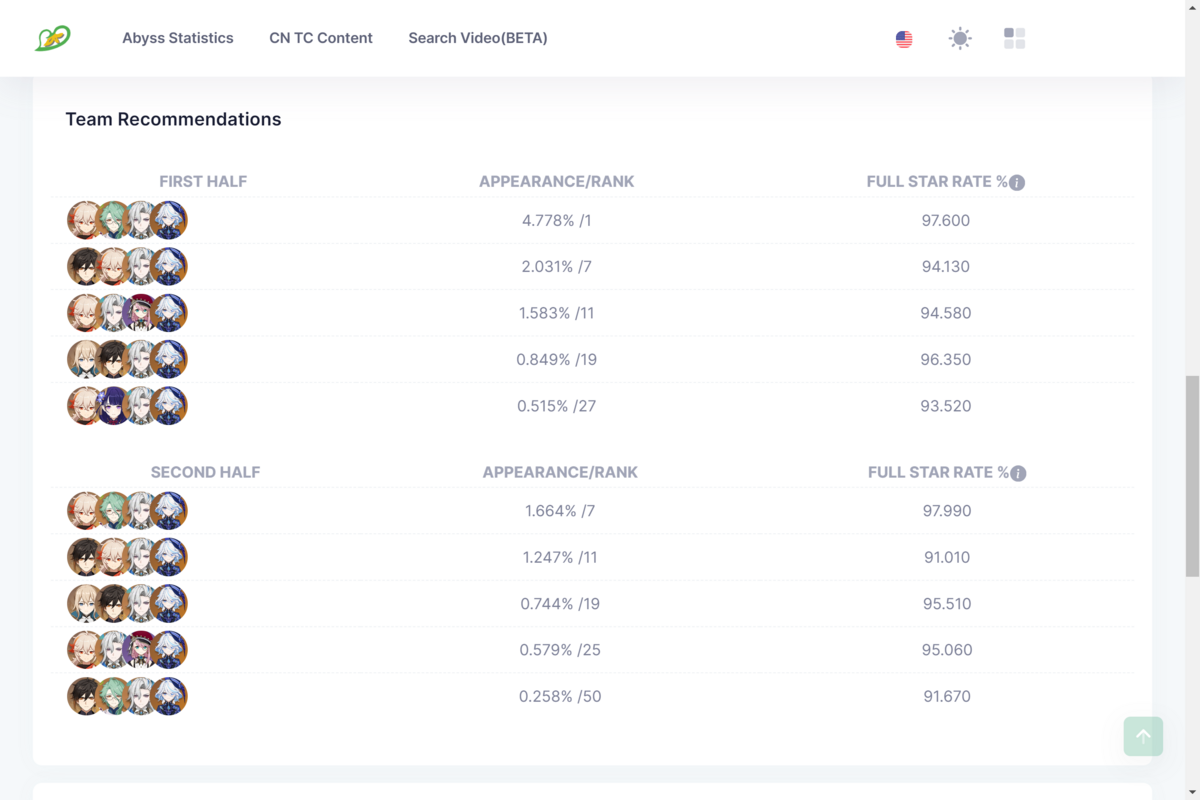Click Baizhu portrait in the 1.664% team
Viewport: 1200px width, 800px height.
click(114, 511)
